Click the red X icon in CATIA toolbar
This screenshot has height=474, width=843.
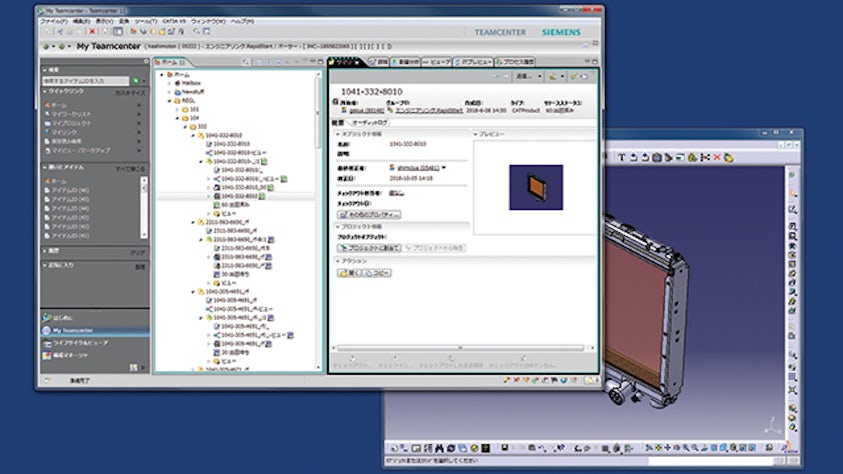[717, 157]
